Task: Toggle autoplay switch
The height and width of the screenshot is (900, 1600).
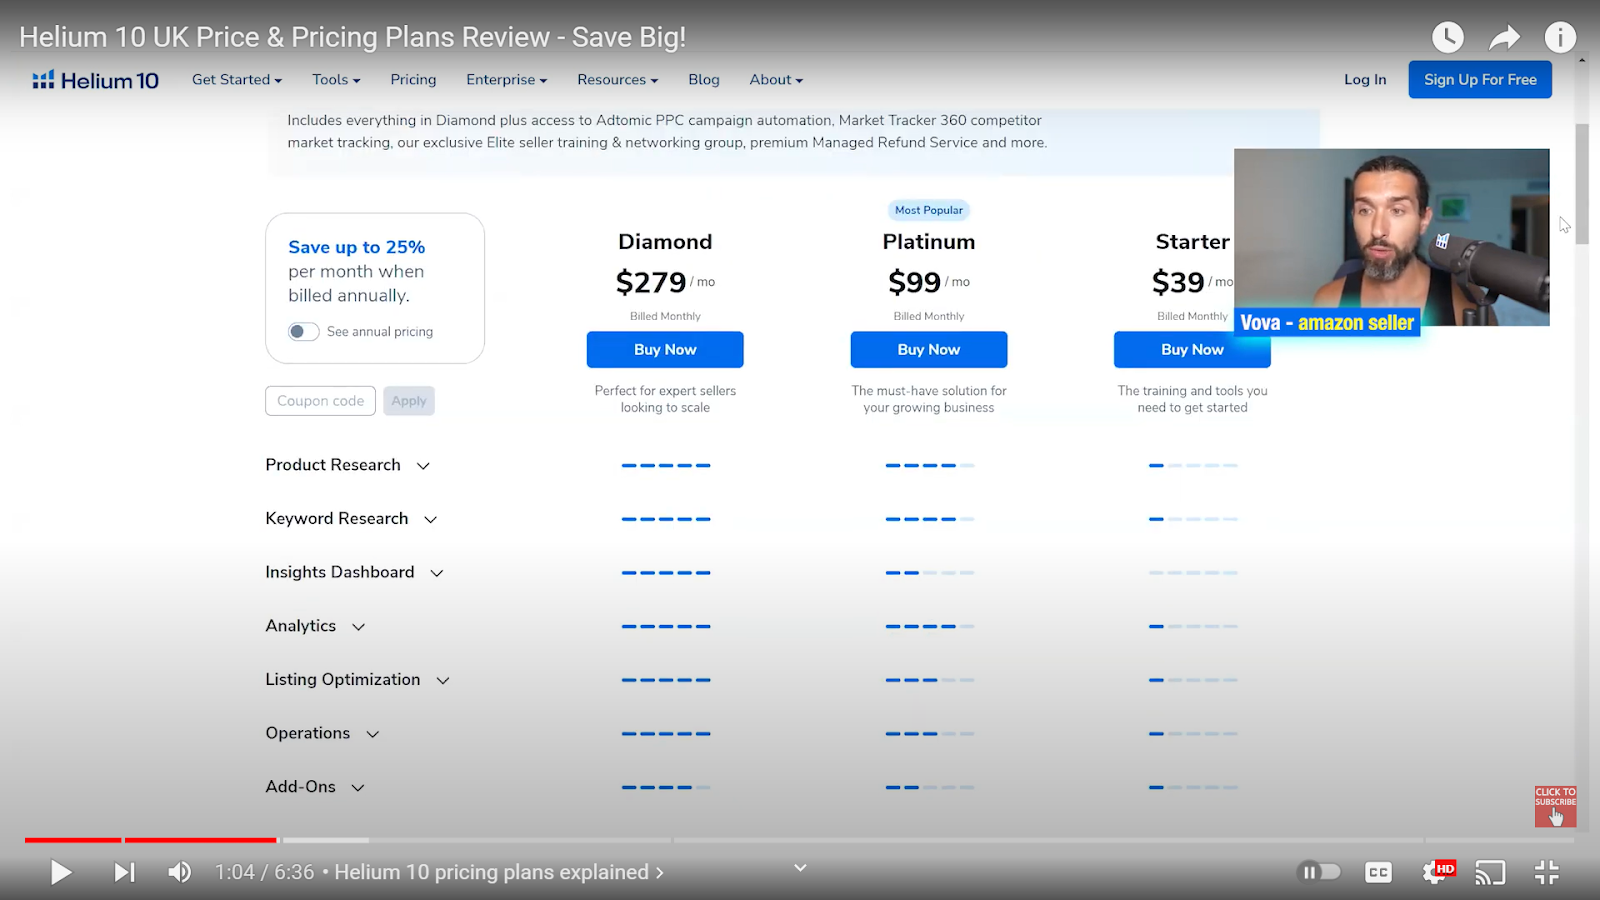Action: (1319, 873)
